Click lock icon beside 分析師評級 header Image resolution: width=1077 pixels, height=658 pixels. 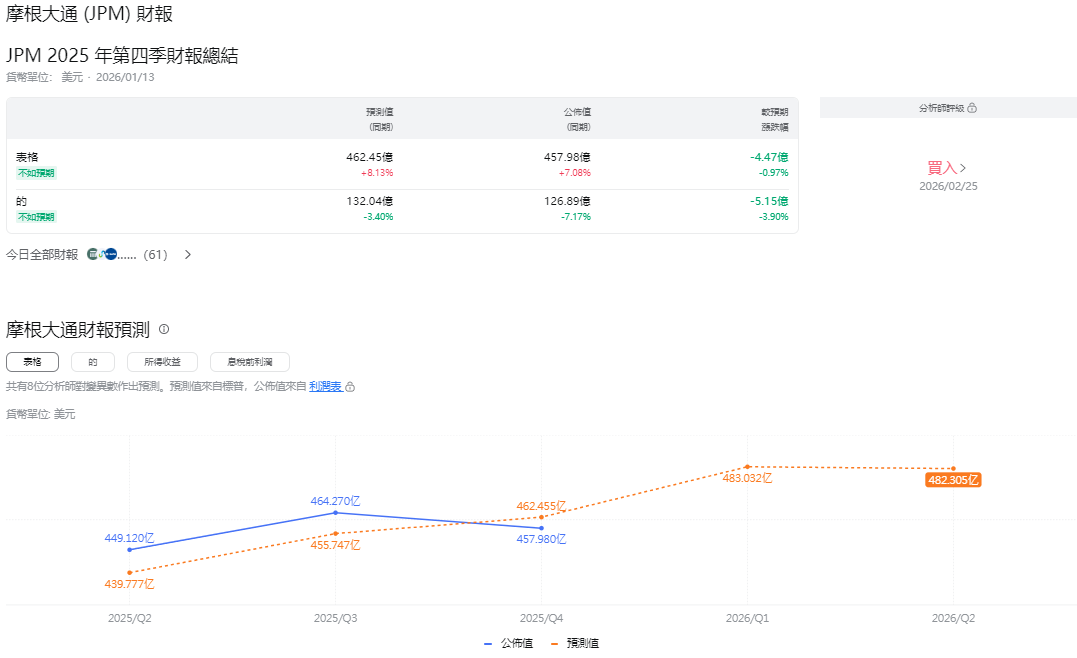pyautogui.click(x=972, y=108)
